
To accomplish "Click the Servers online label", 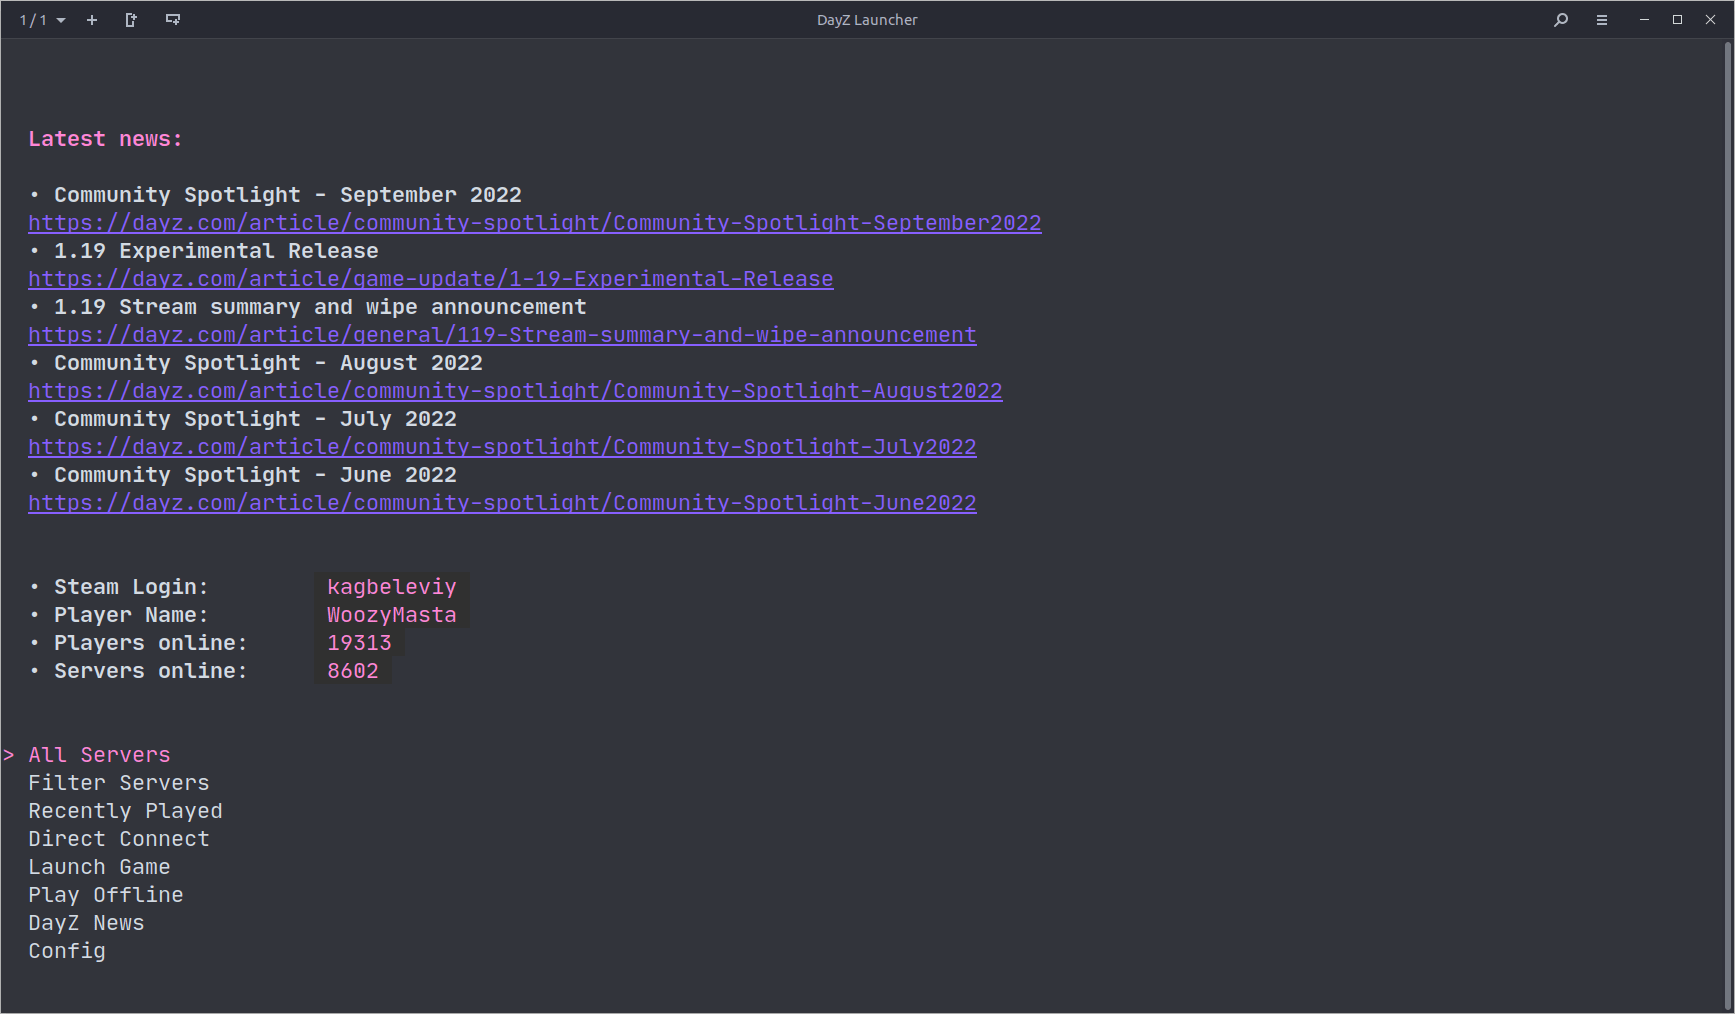I will (151, 671).
